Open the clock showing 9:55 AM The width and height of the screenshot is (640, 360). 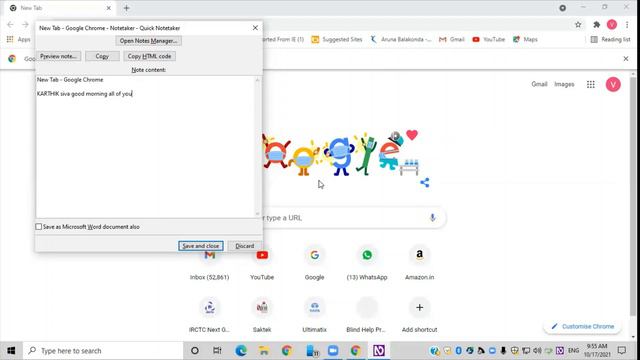[597, 351]
